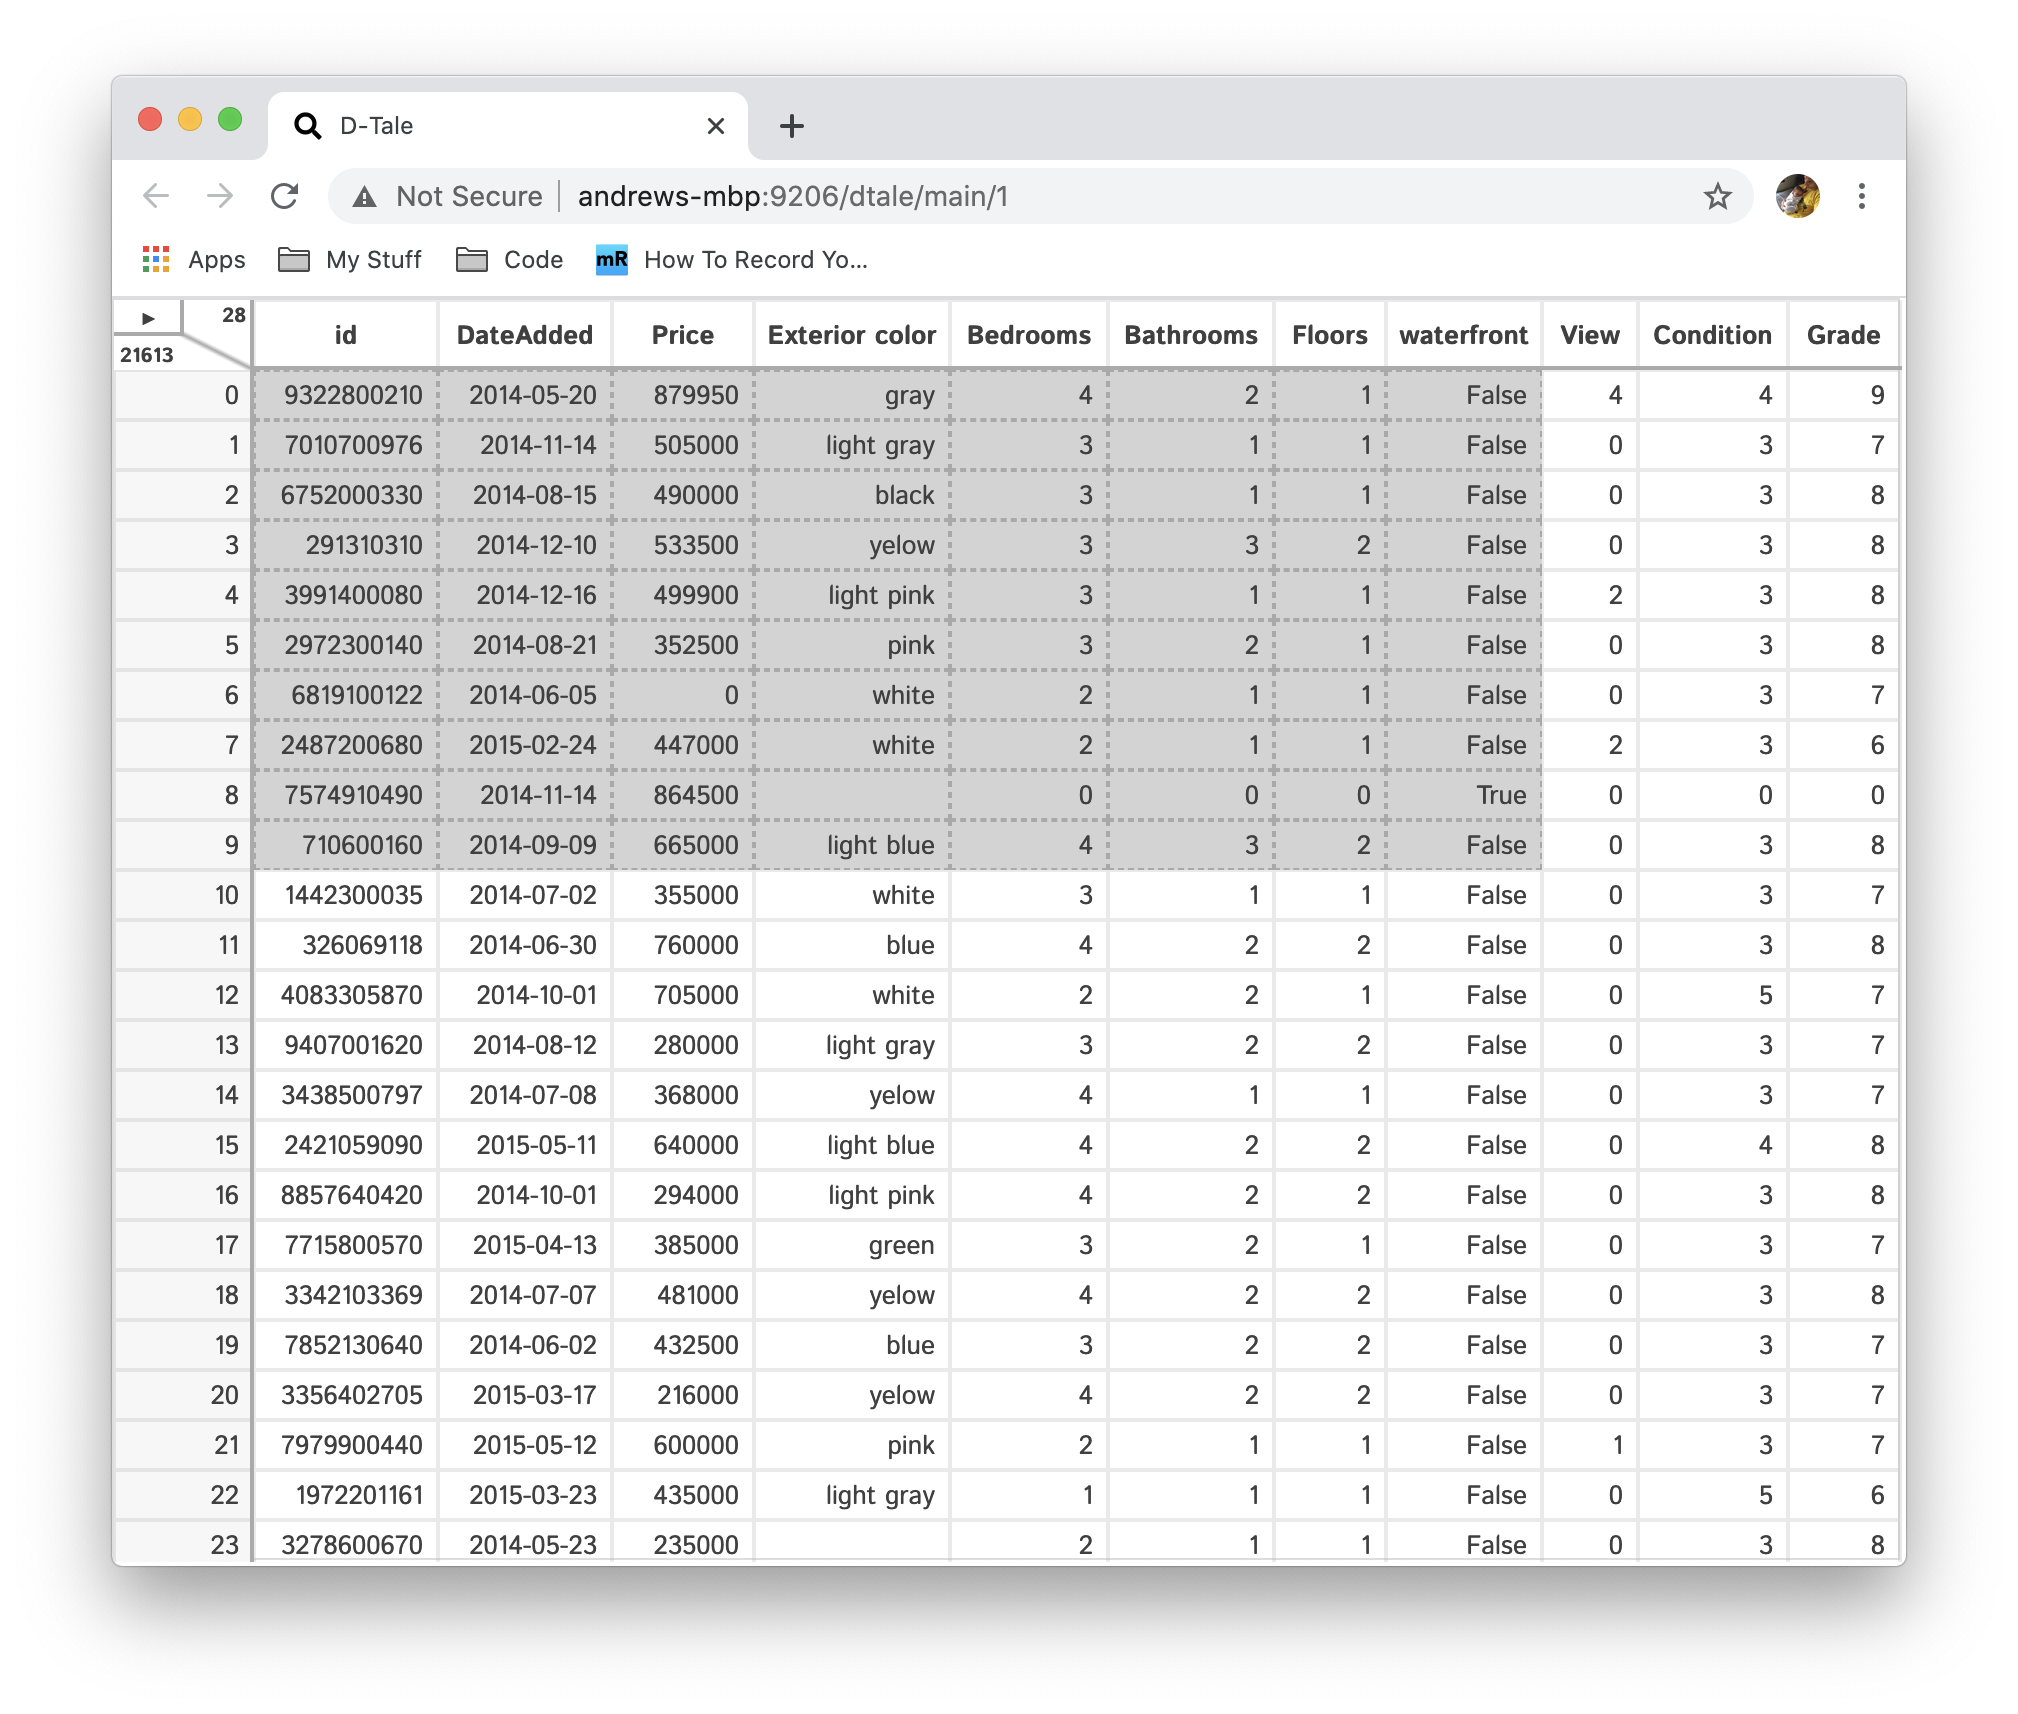Click the Not Secure warning icon
2018x1714 pixels.
point(365,197)
